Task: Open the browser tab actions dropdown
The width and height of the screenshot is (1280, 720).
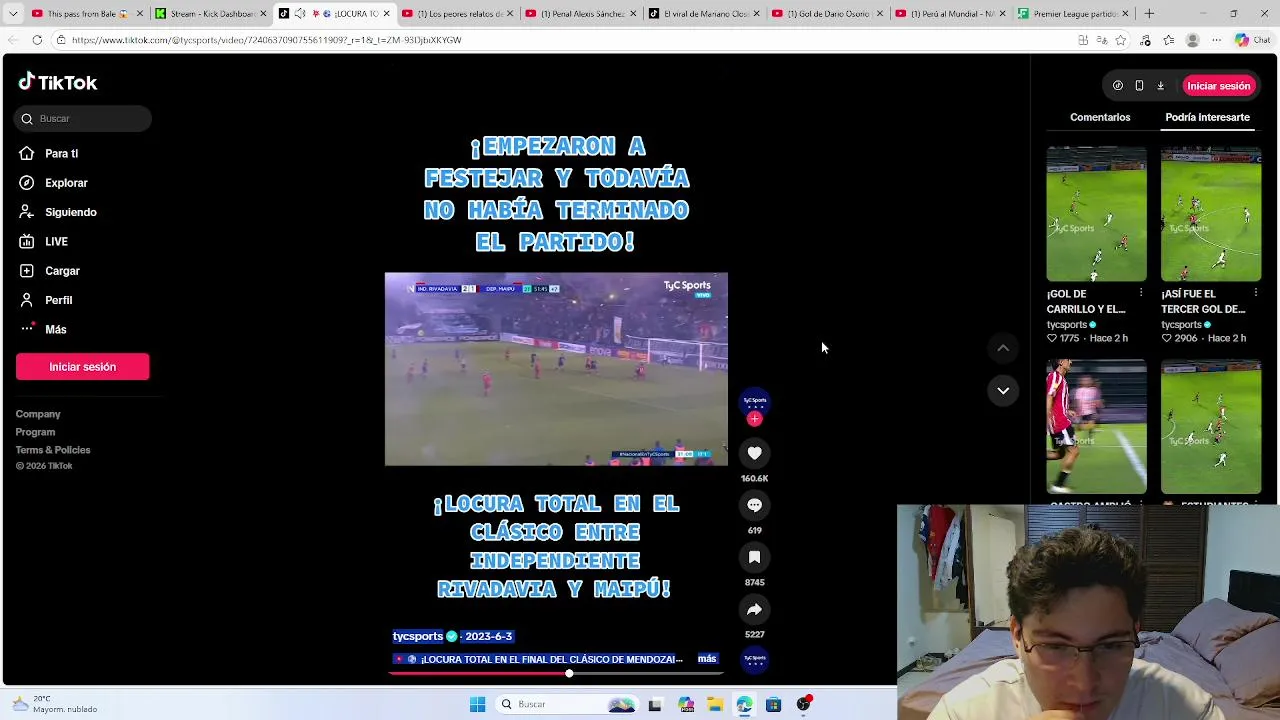Action: [12, 14]
